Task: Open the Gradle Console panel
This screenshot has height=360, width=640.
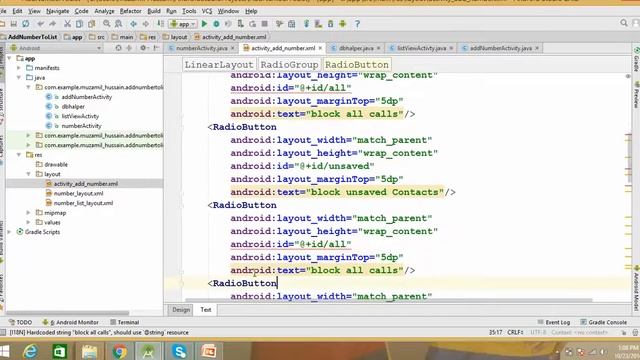Action: (x=604, y=322)
